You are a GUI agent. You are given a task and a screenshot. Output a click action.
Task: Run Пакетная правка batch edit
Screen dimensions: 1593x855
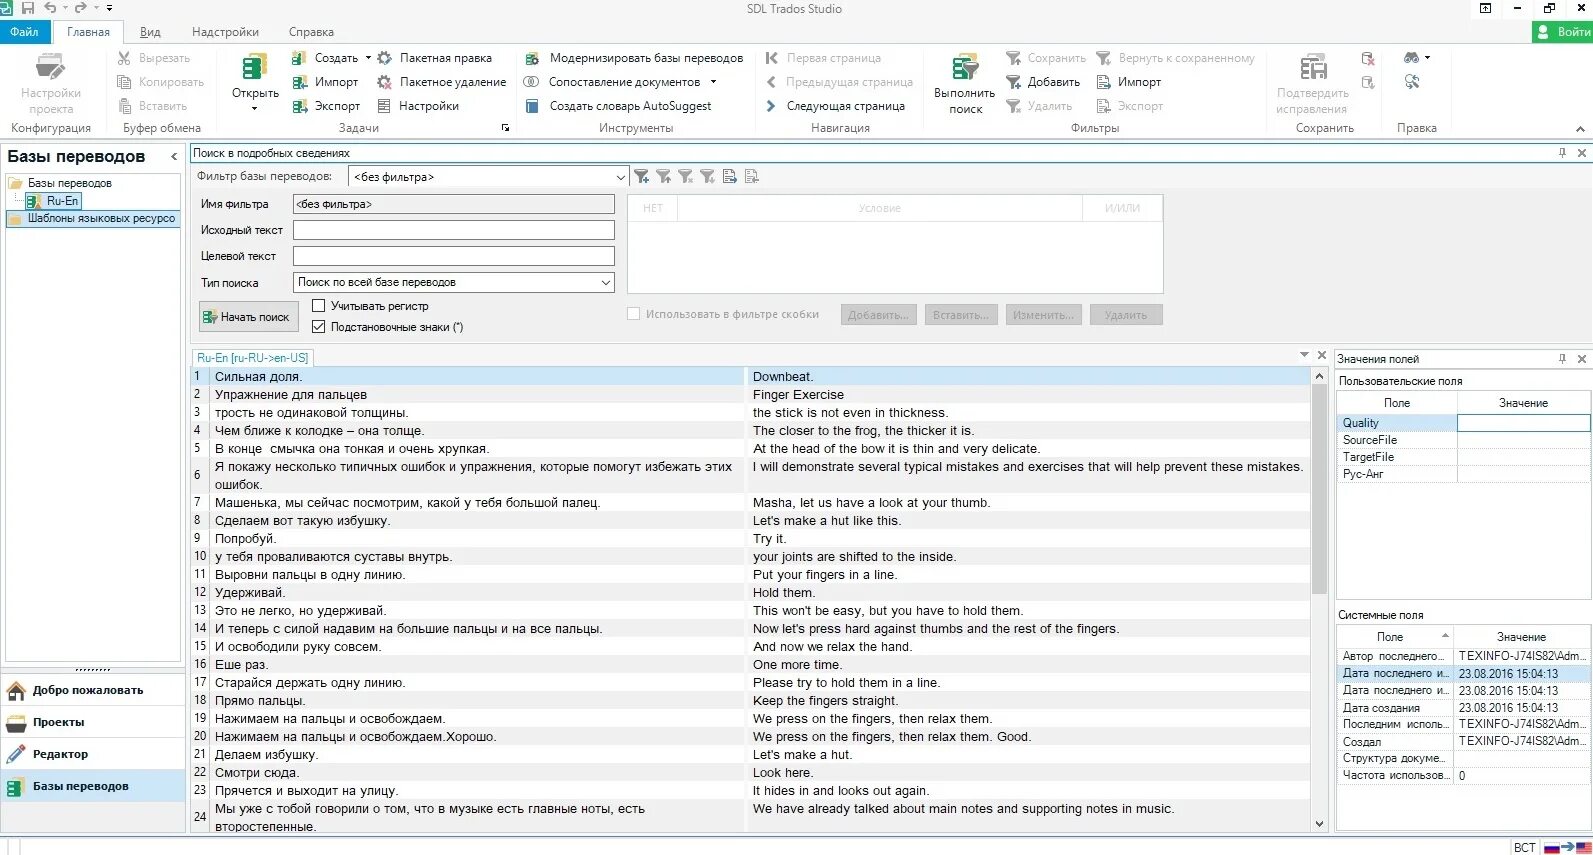click(x=434, y=58)
